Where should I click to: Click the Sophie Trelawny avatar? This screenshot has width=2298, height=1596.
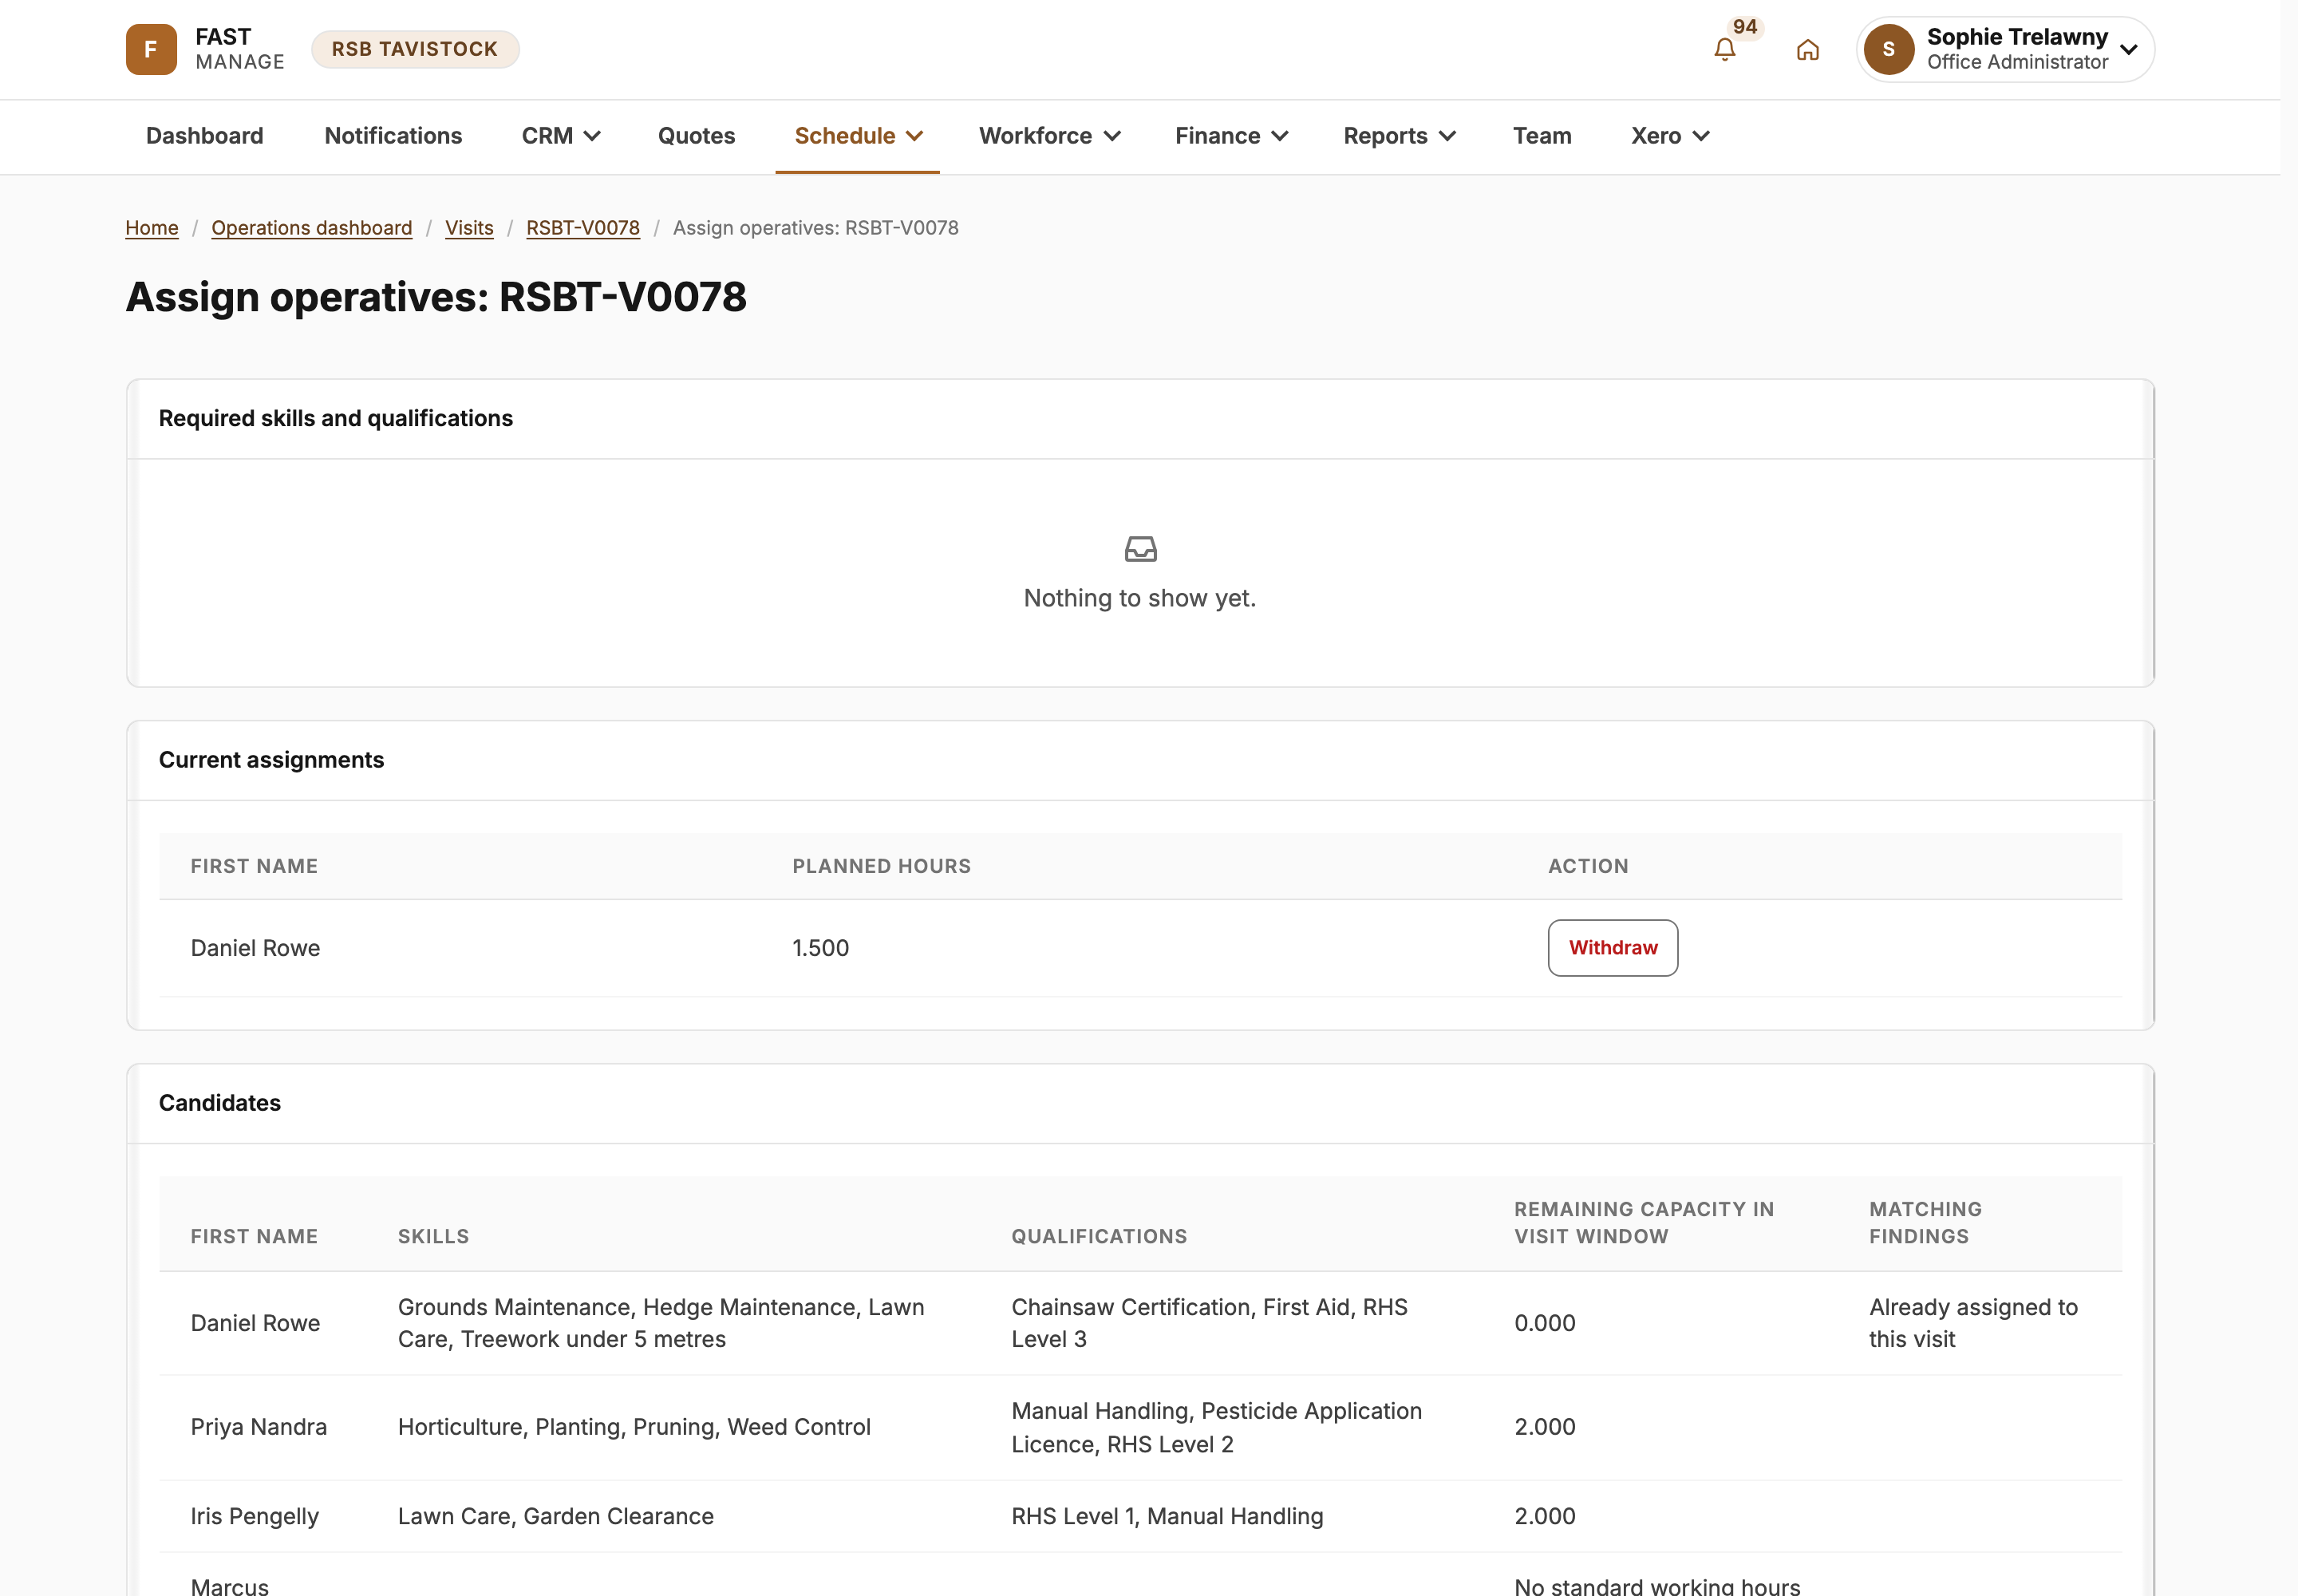point(1888,49)
